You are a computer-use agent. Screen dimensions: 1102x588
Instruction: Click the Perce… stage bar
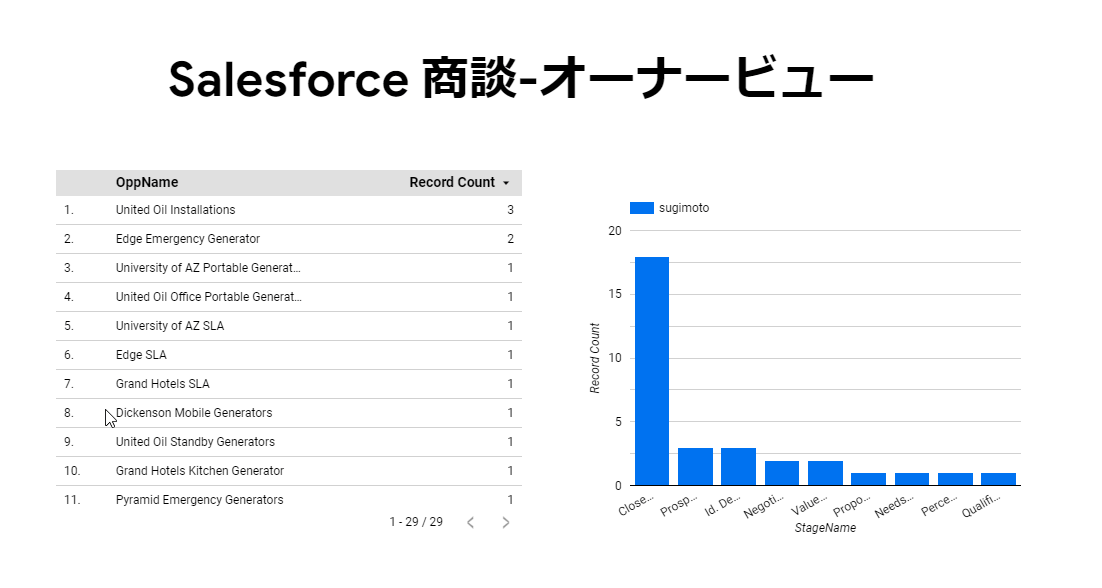(955, 479)
